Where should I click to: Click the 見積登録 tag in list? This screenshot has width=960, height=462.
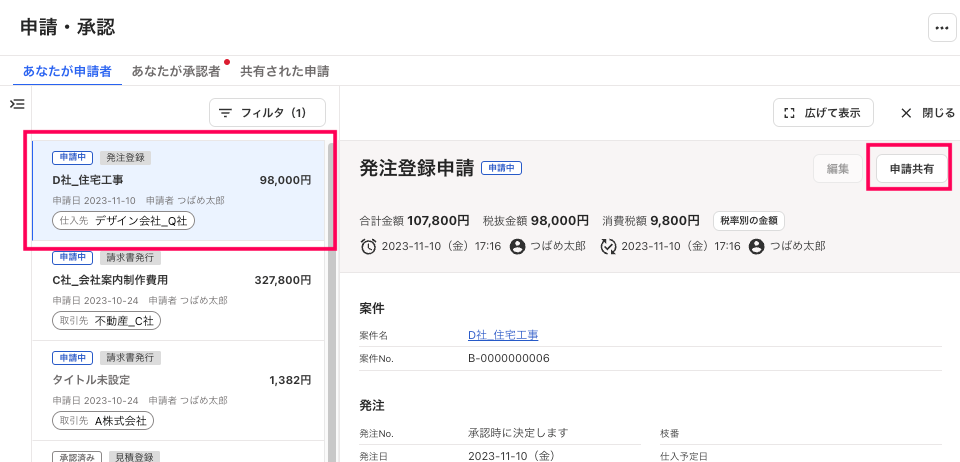(135, 457)
